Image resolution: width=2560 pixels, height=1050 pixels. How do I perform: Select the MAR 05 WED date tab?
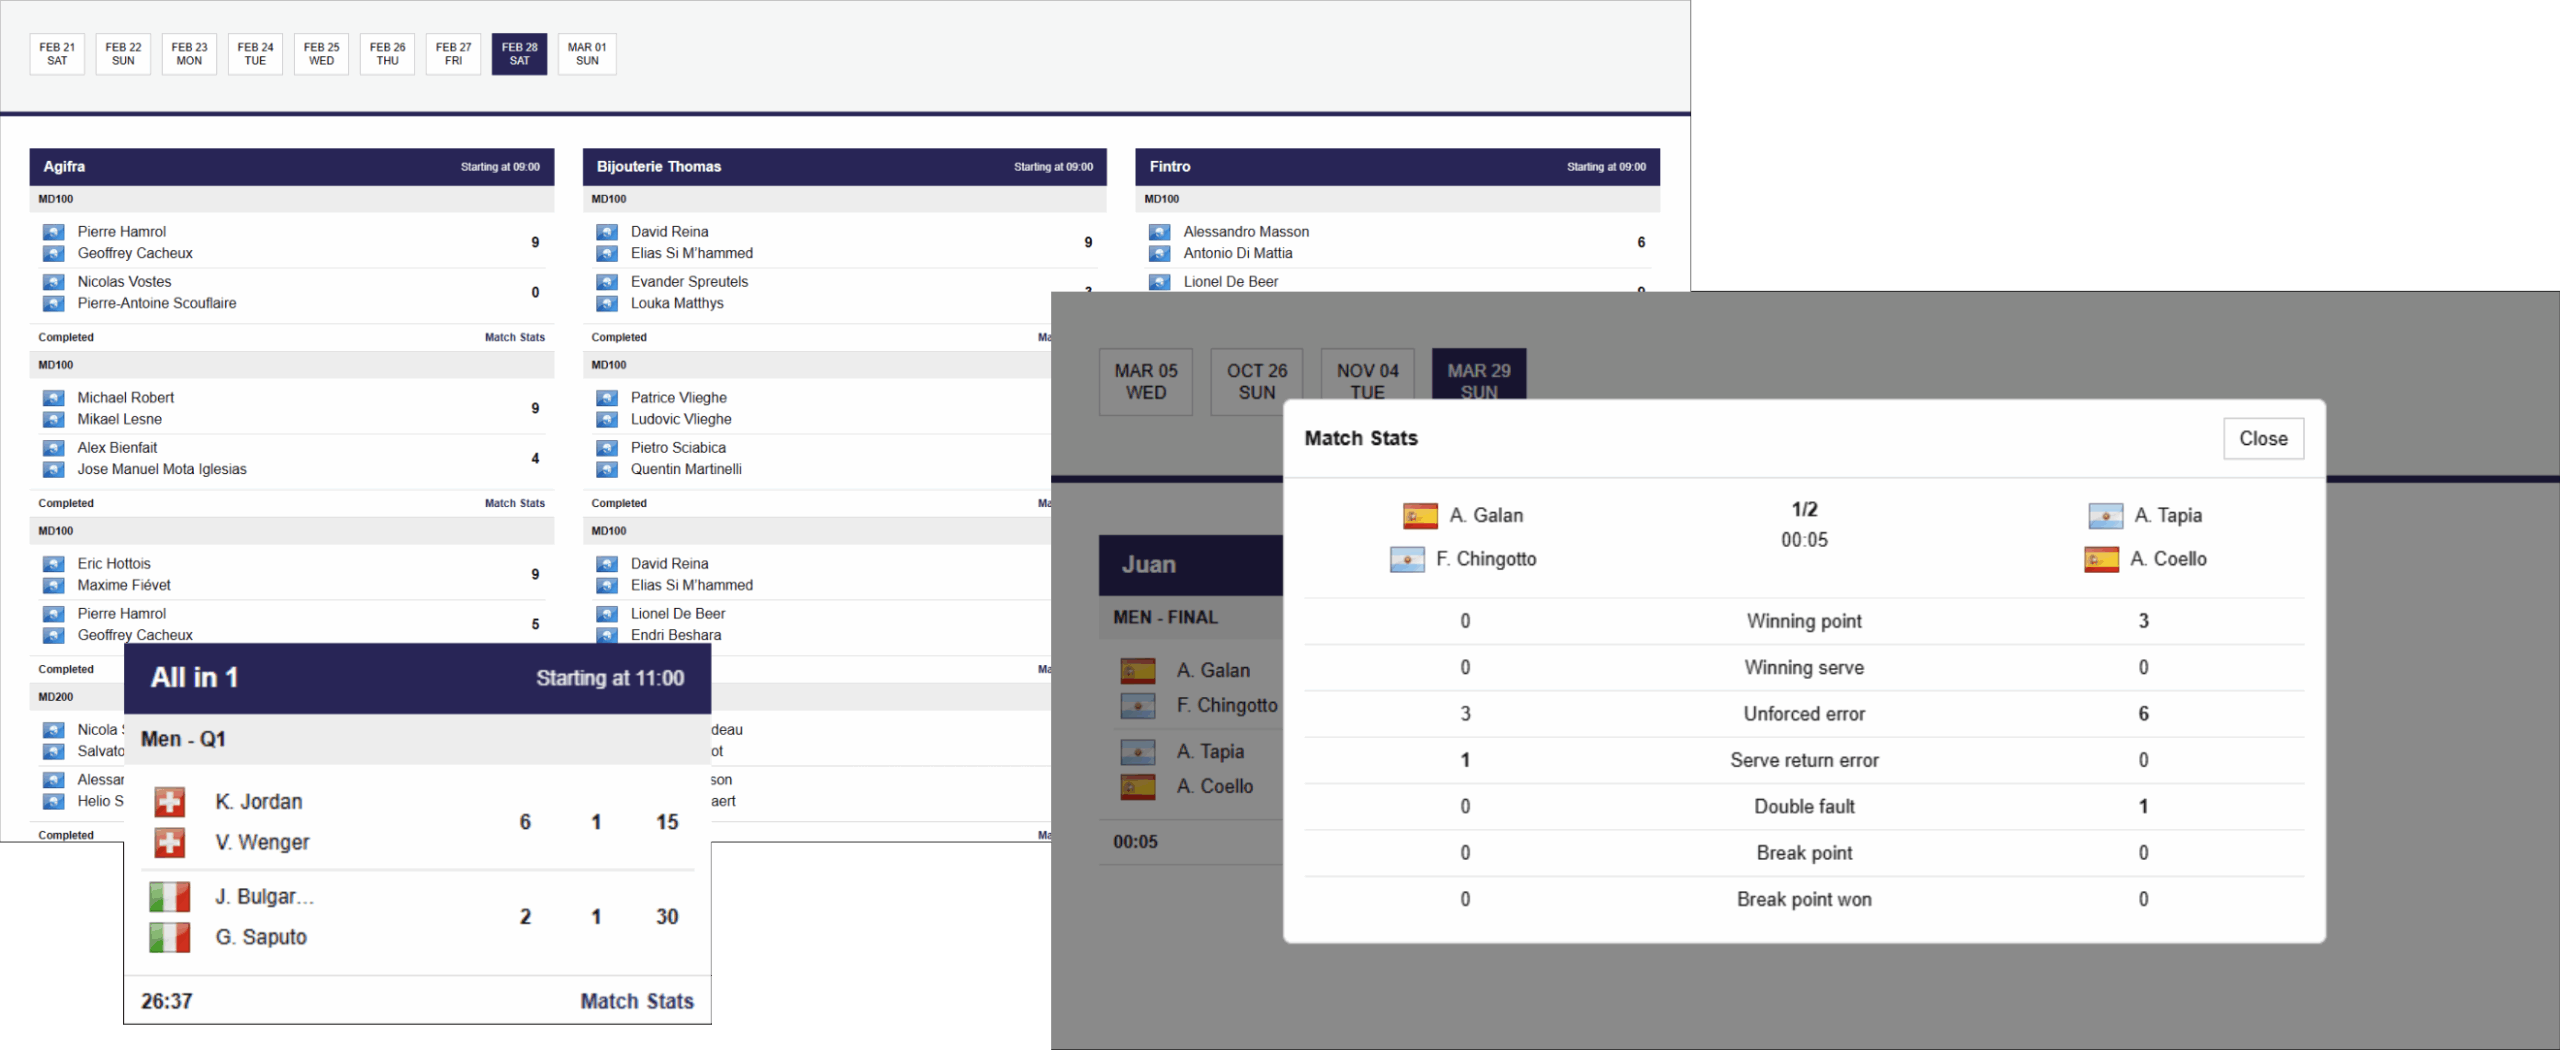tap(1145, 381)
